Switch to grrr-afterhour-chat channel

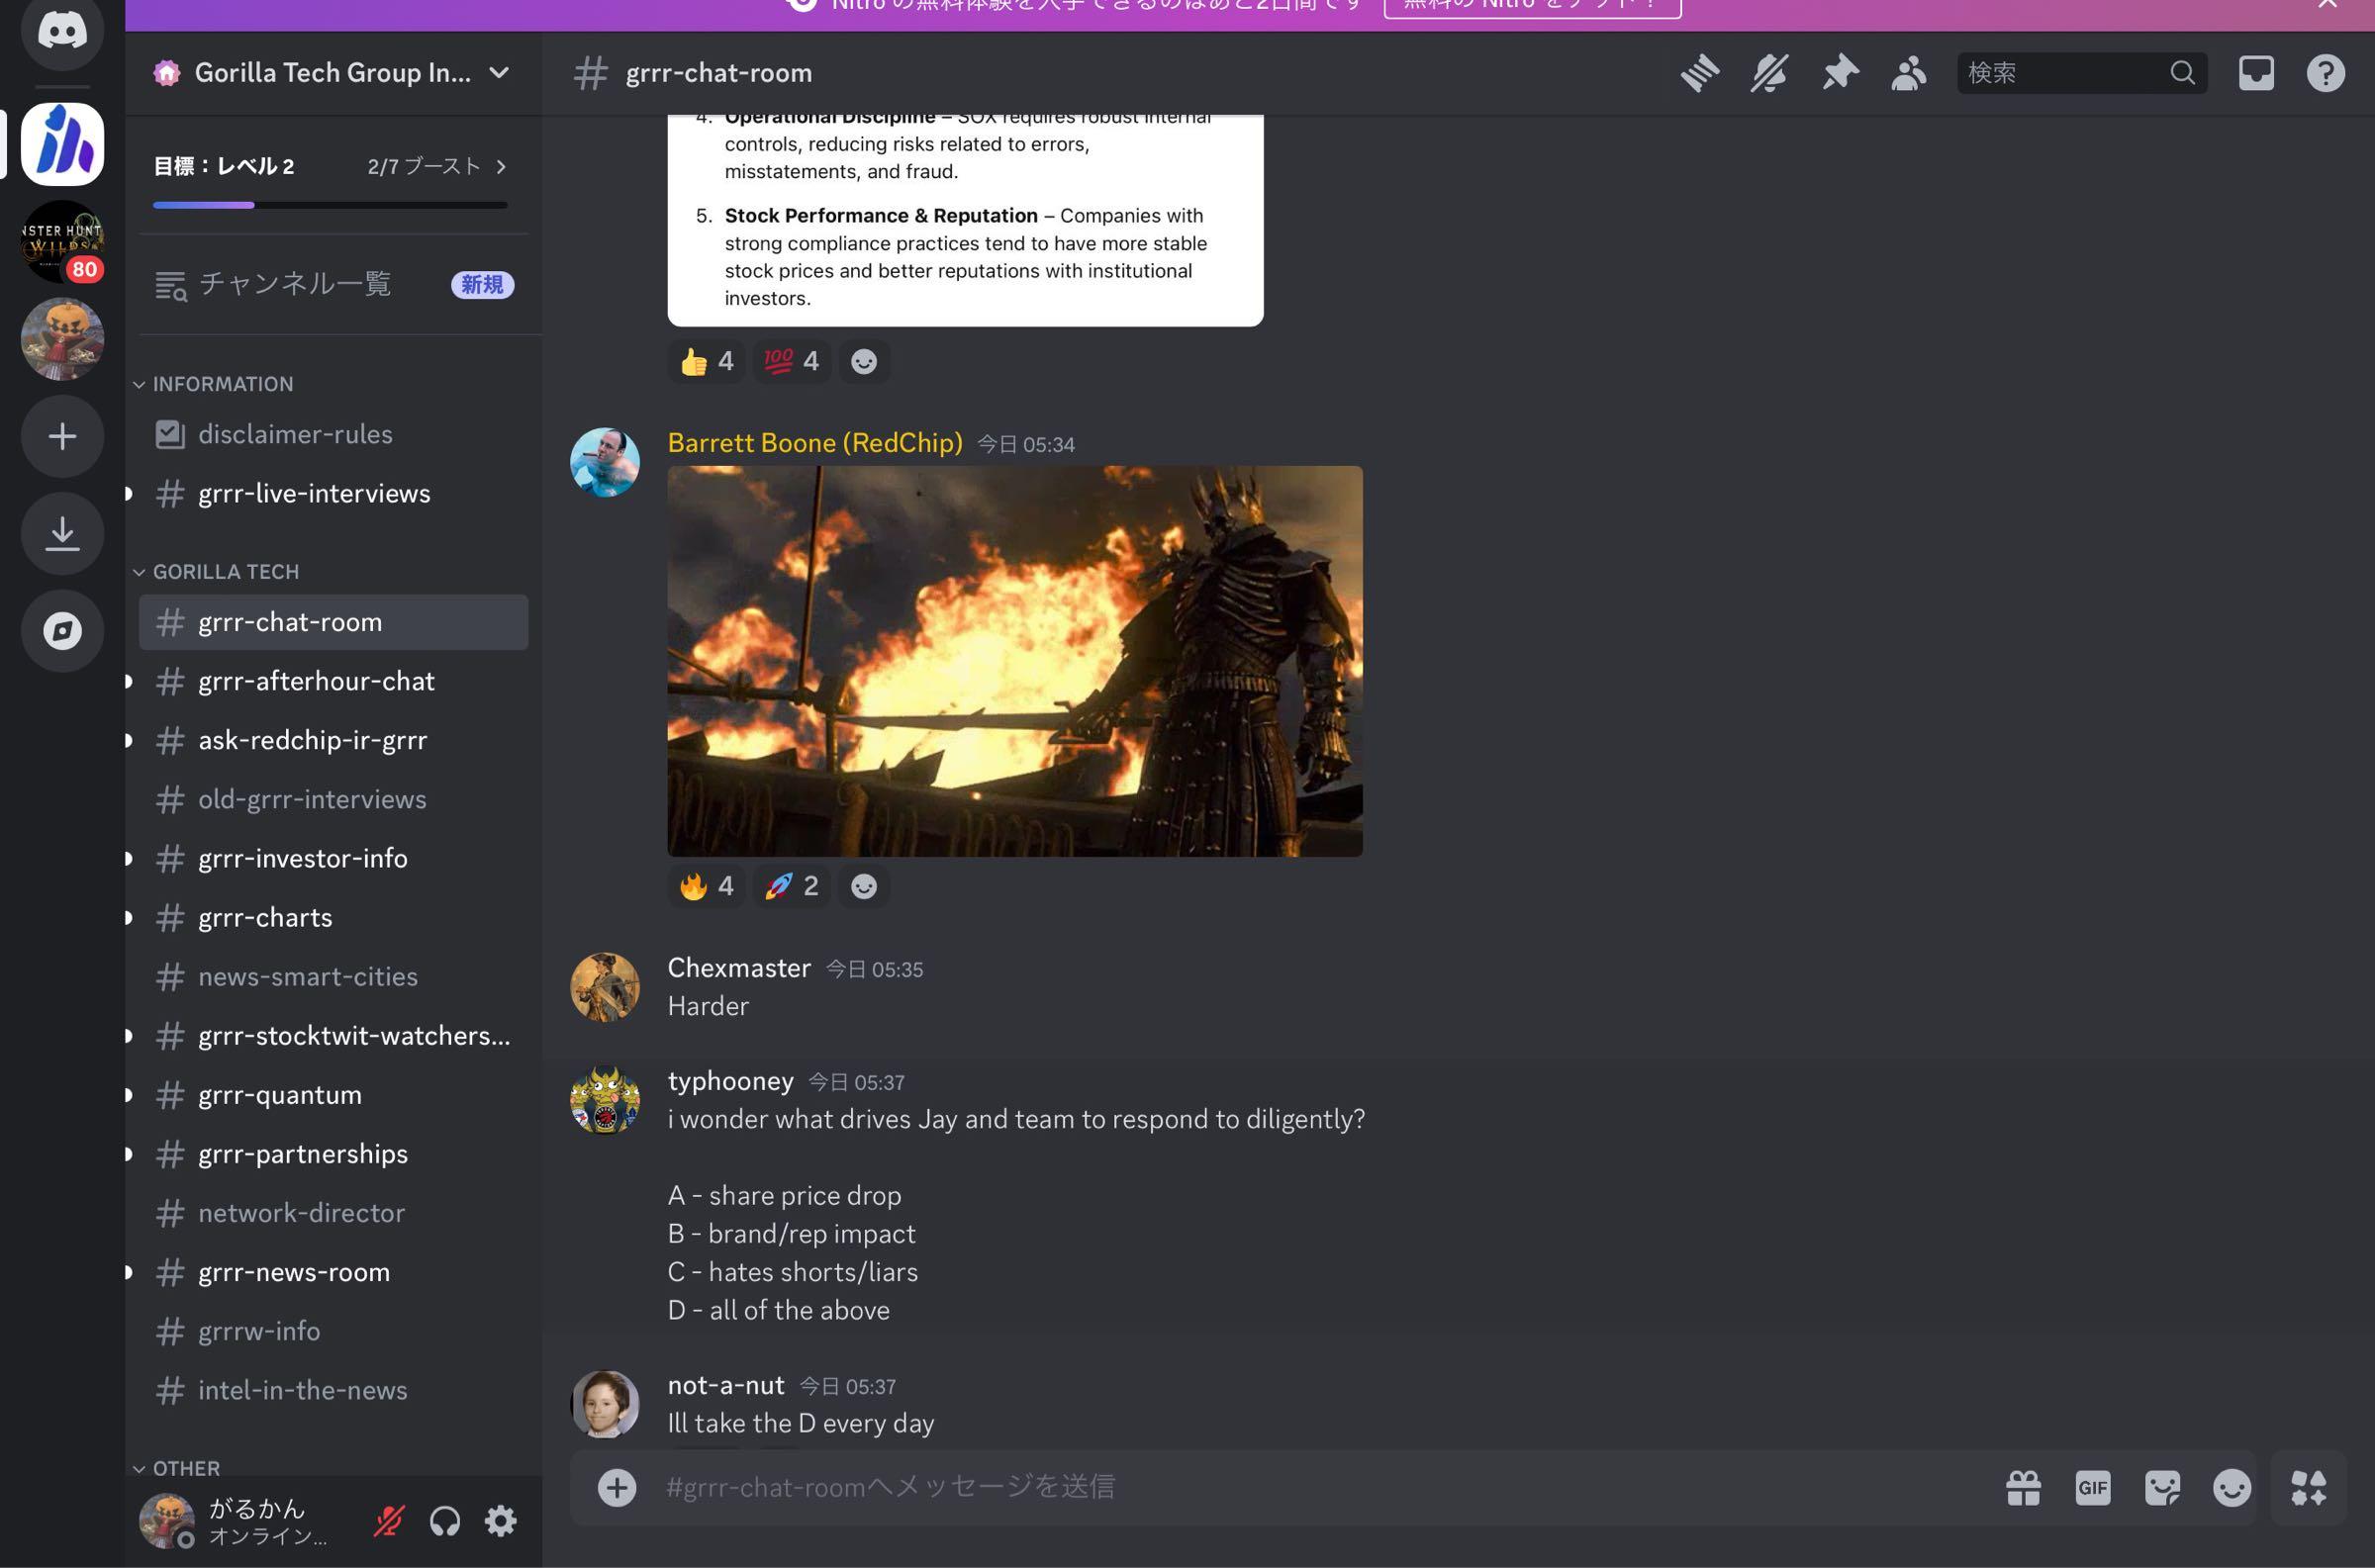316,681
